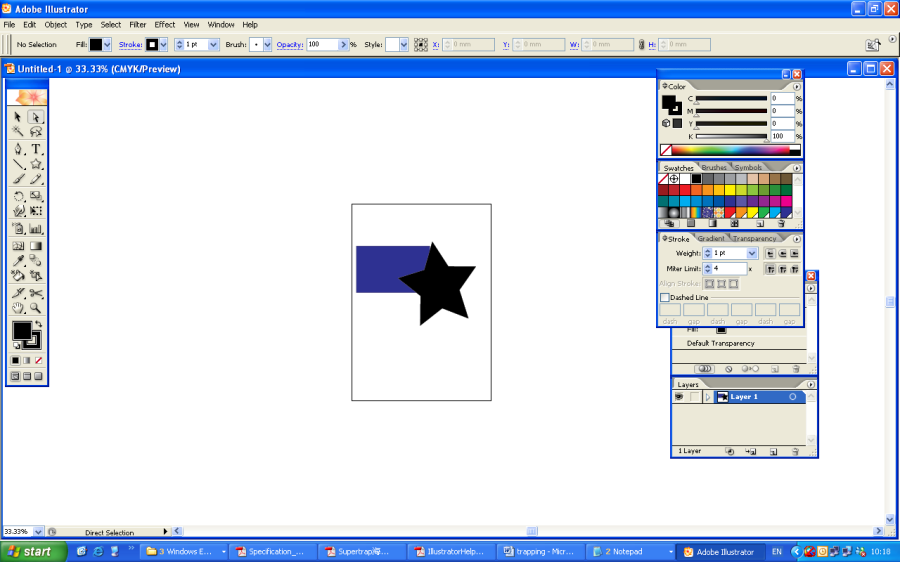The width and height of the screenshot is (900, 562).
Task: Toggle lock box for Layer 1
Action: pyautogui.click(x=694, y=397)
